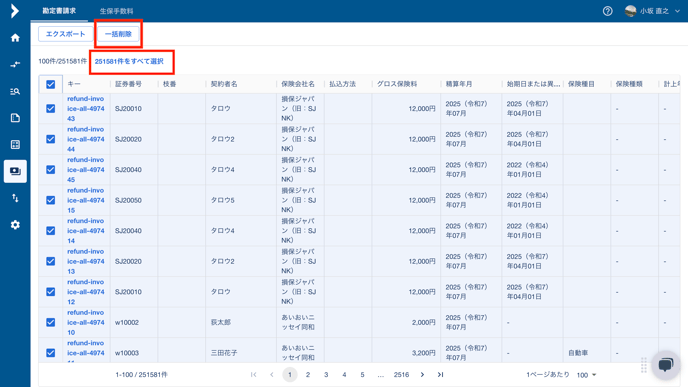
Task: Go to page 2
Action: (308, 374)
